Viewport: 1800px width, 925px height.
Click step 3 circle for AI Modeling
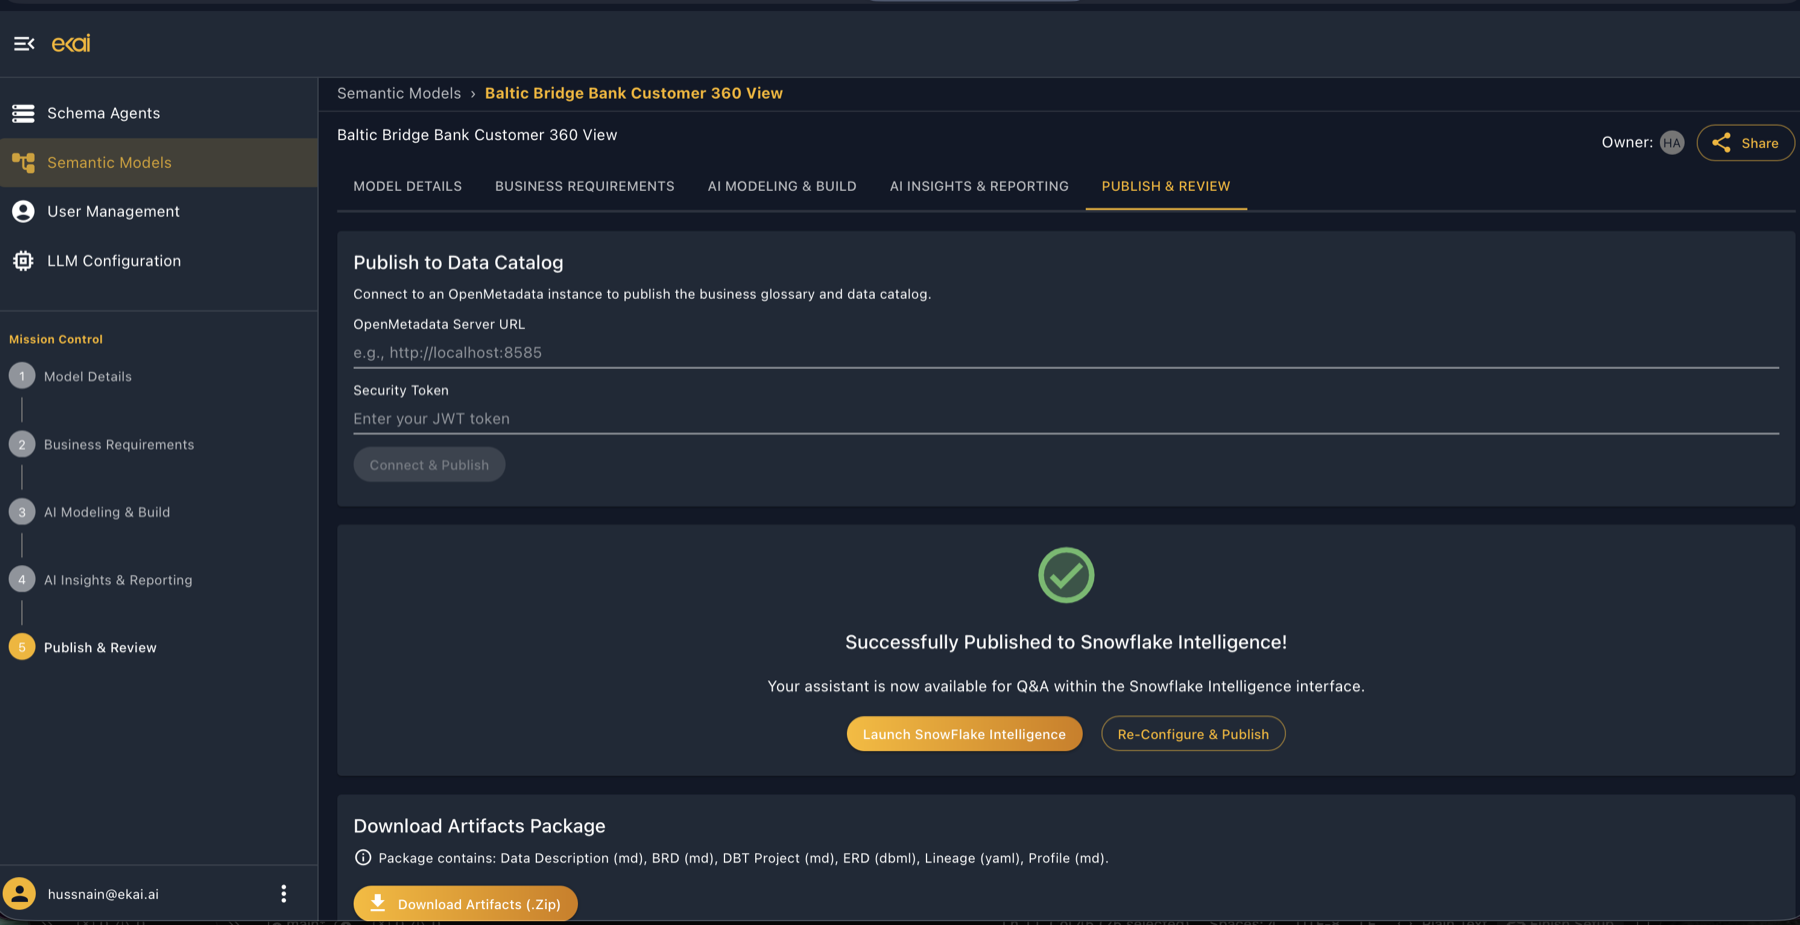22,512
